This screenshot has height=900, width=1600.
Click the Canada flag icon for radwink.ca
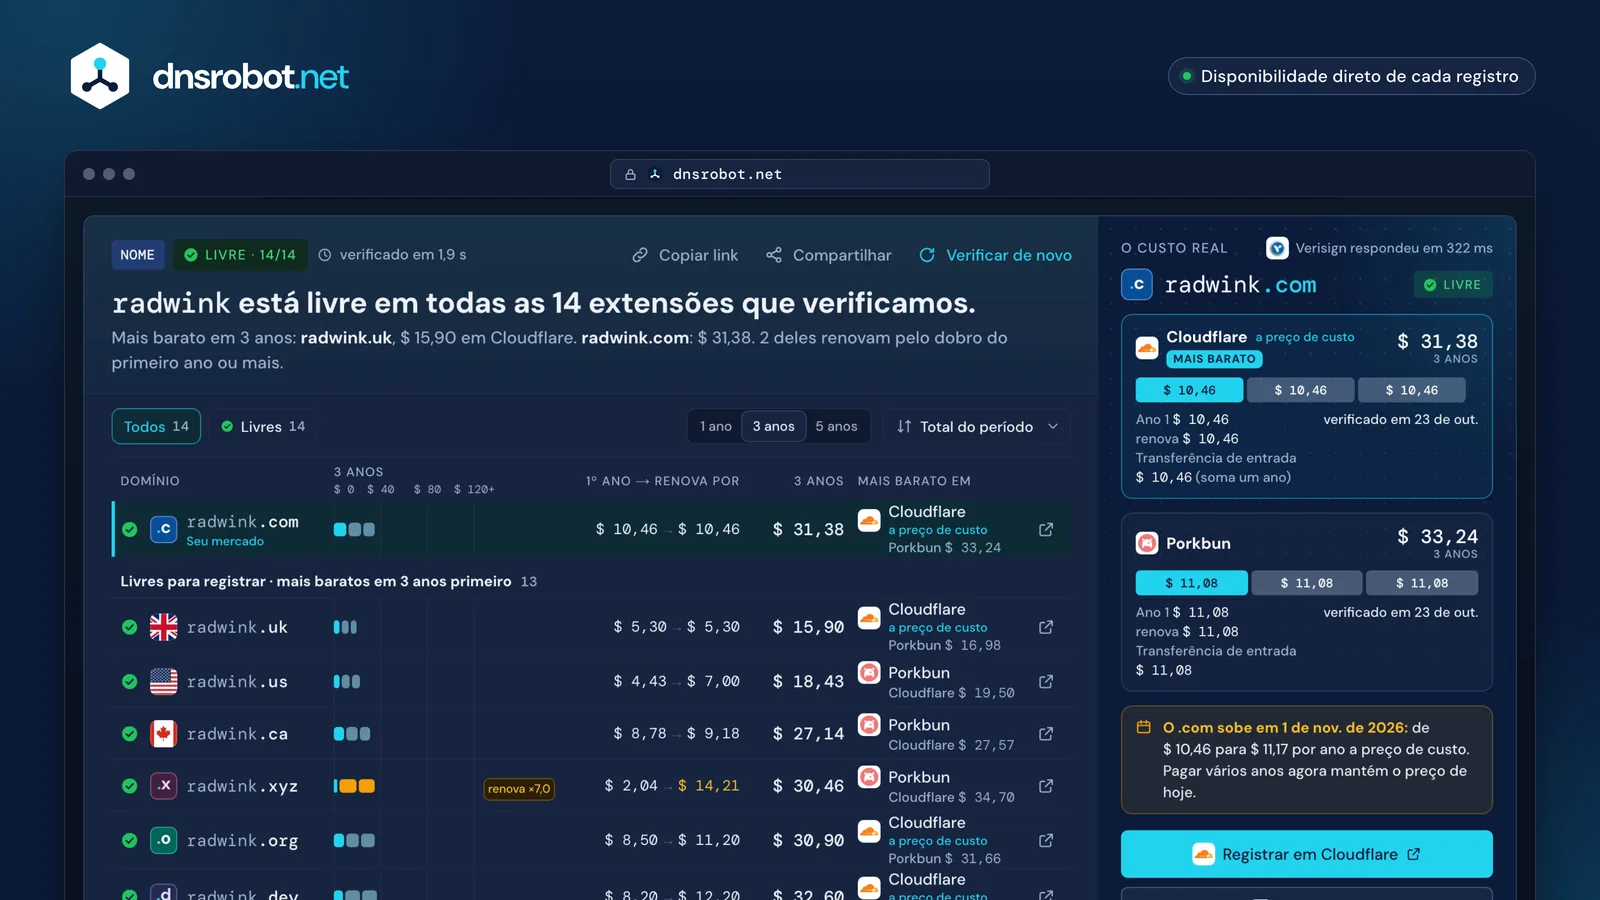pyautogui.click(x=163, y=734)
